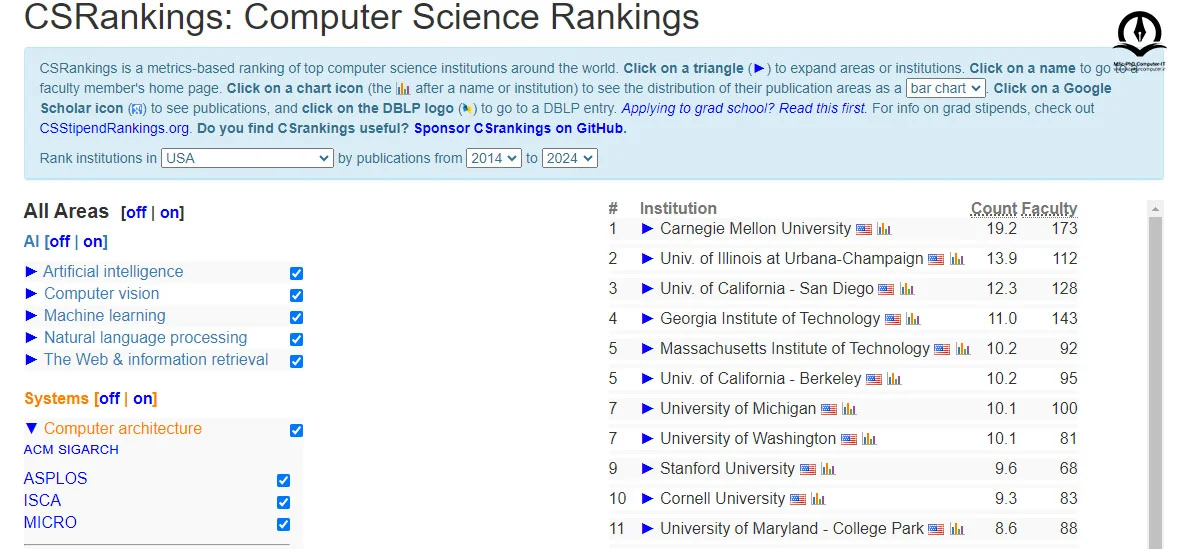Open chart icon for Georgia Institute of Technology

913,320
